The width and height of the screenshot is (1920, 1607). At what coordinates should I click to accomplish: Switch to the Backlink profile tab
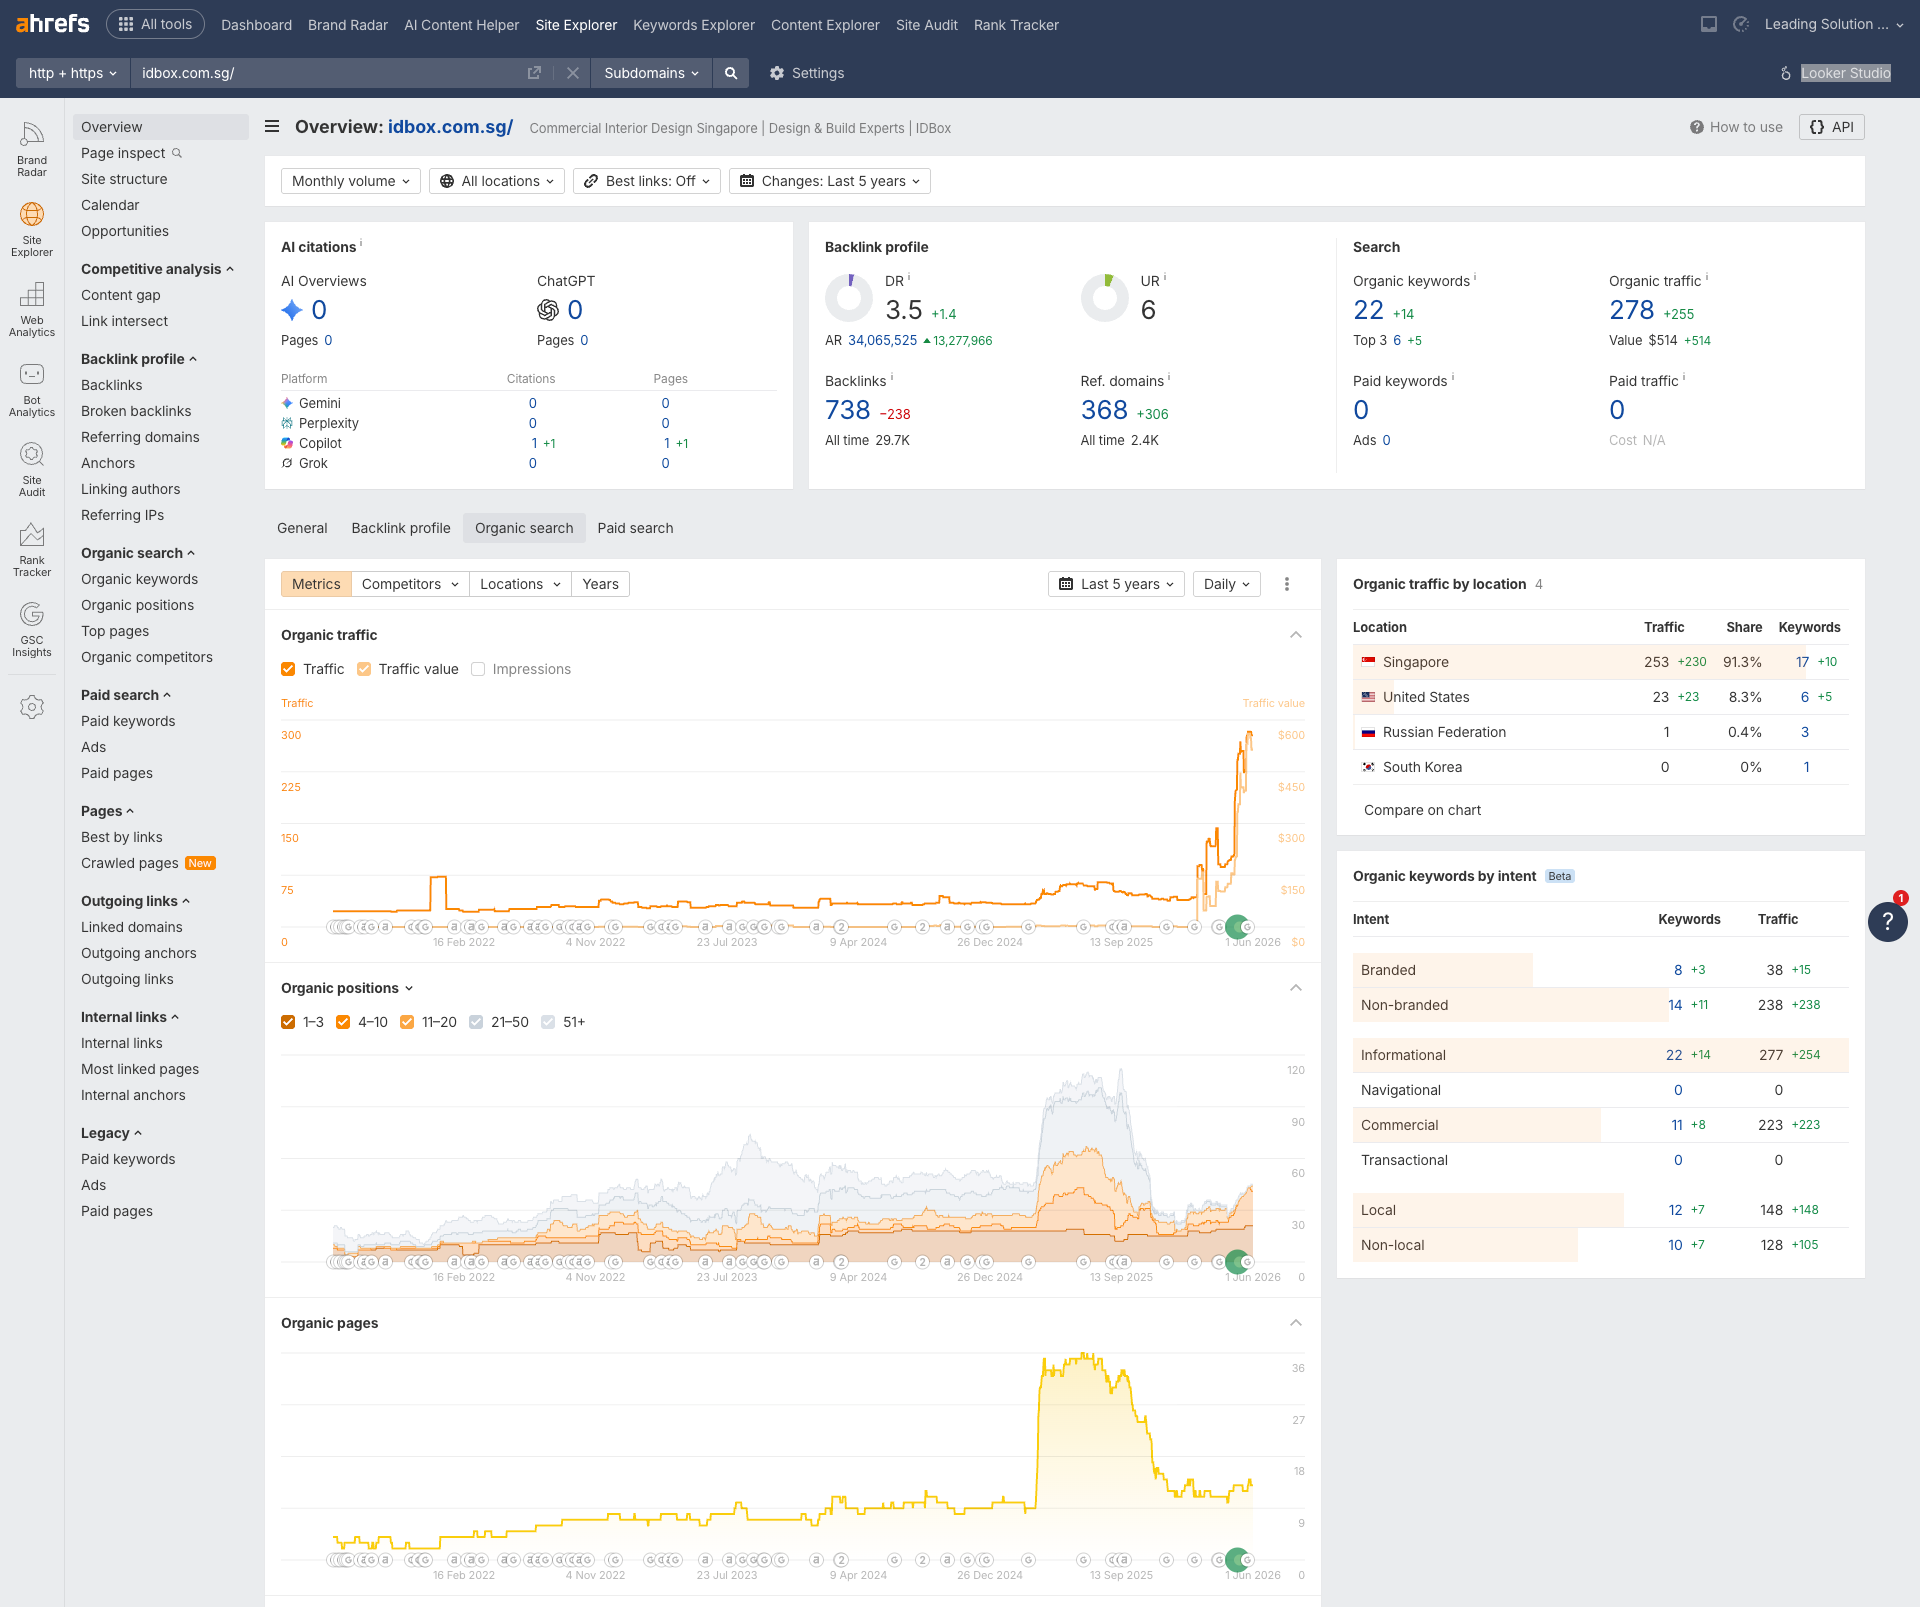coord(401,528)
